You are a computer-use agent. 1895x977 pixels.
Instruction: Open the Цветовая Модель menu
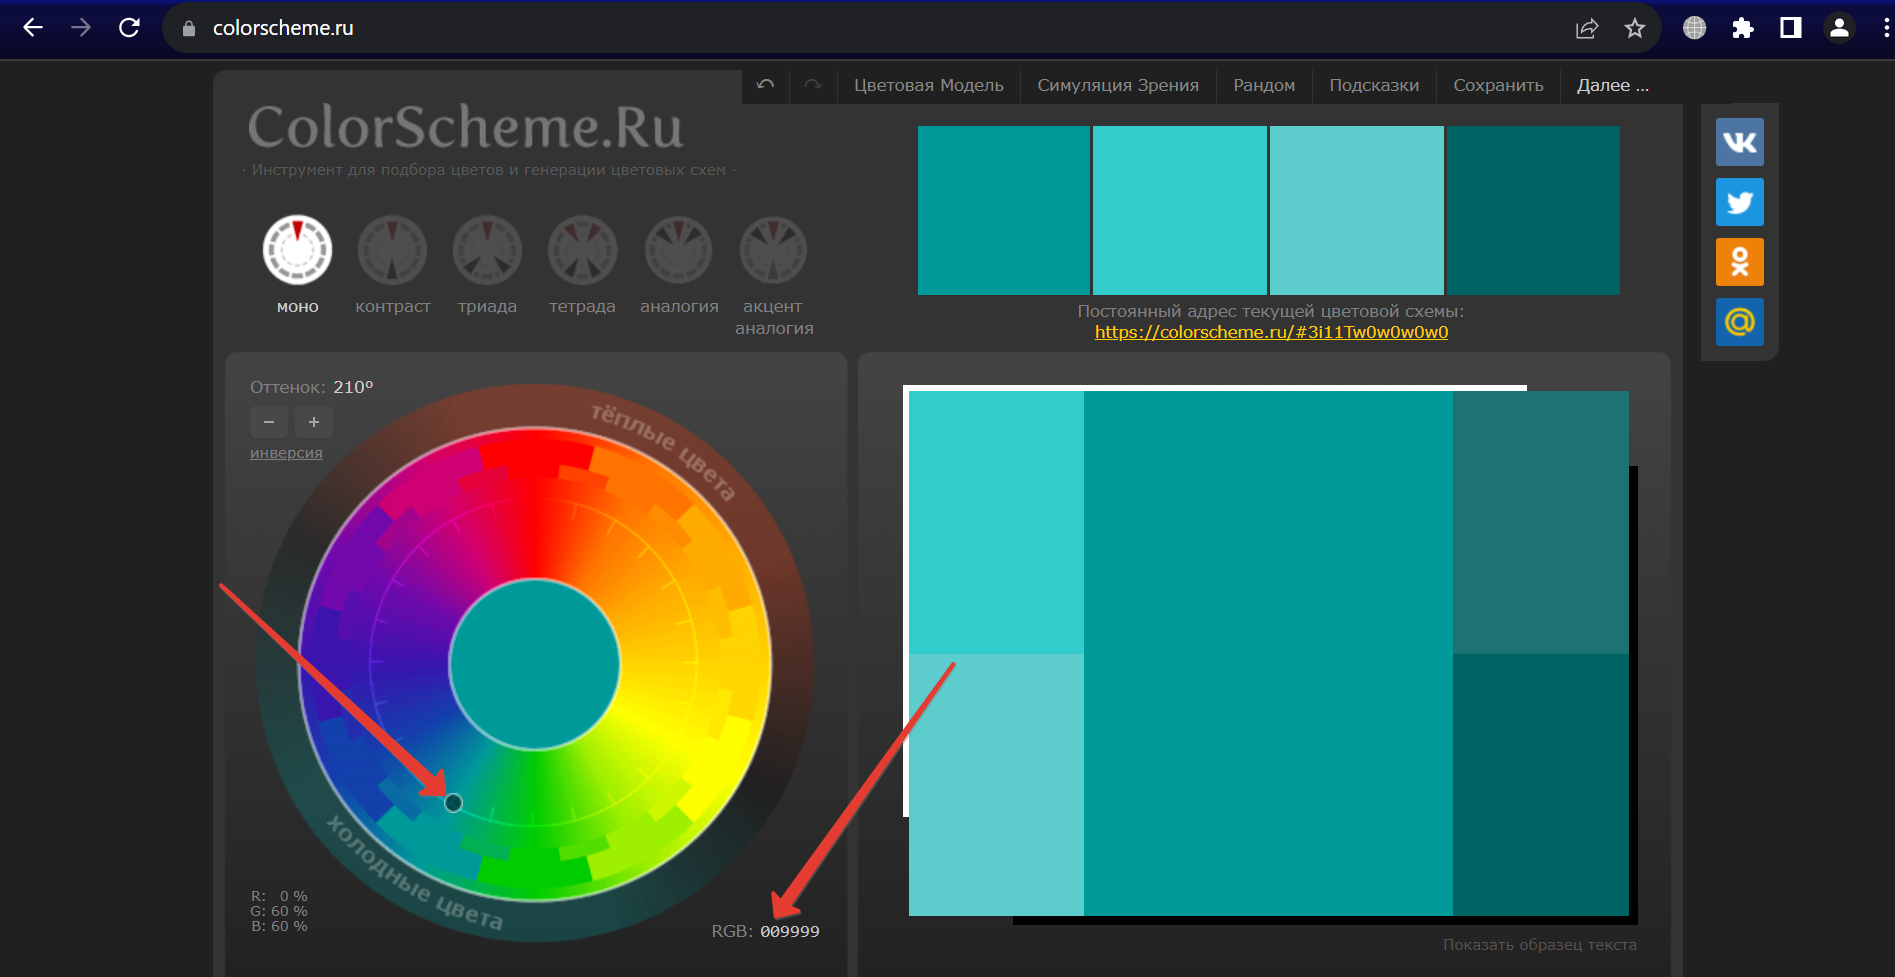click(x=928, y=85)
